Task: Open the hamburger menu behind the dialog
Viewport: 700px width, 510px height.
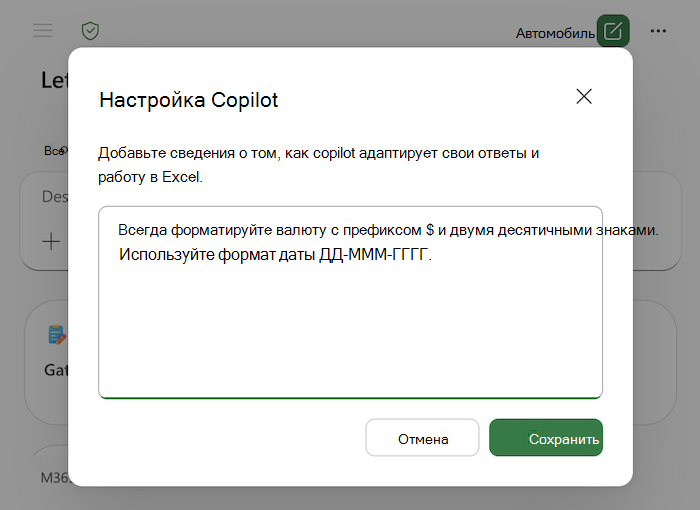Action: 43,30
